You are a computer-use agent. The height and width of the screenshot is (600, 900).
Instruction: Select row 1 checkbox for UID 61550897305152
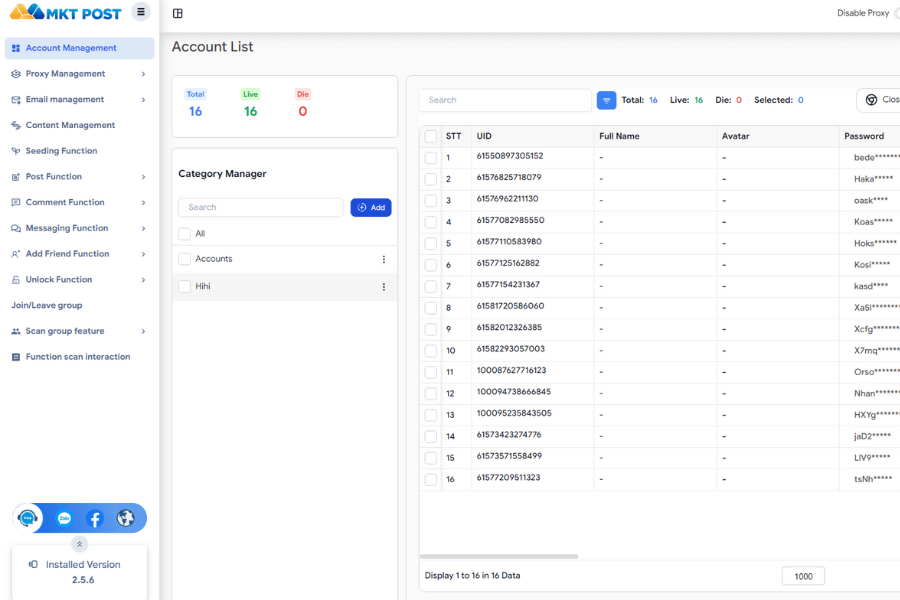point(430,158)
